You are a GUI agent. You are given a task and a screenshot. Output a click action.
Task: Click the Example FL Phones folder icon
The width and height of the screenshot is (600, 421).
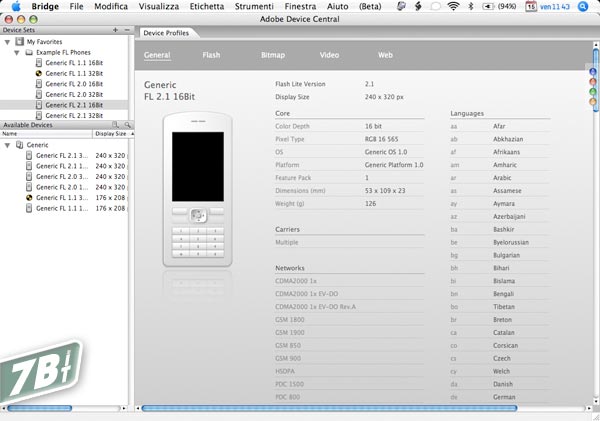29,52
